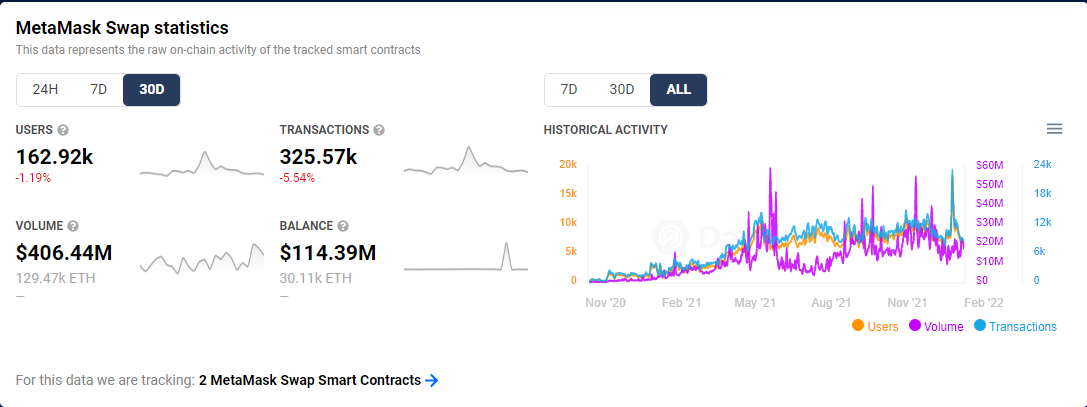Click the transactions sparkline chart

[x=466, y=163]
